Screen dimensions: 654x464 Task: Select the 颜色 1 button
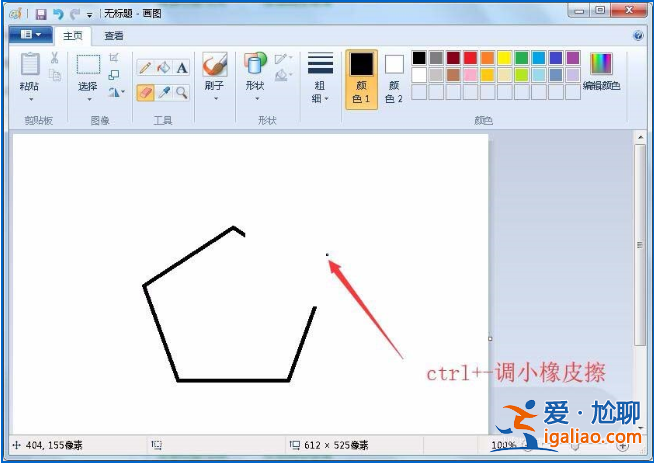(361, 79)
